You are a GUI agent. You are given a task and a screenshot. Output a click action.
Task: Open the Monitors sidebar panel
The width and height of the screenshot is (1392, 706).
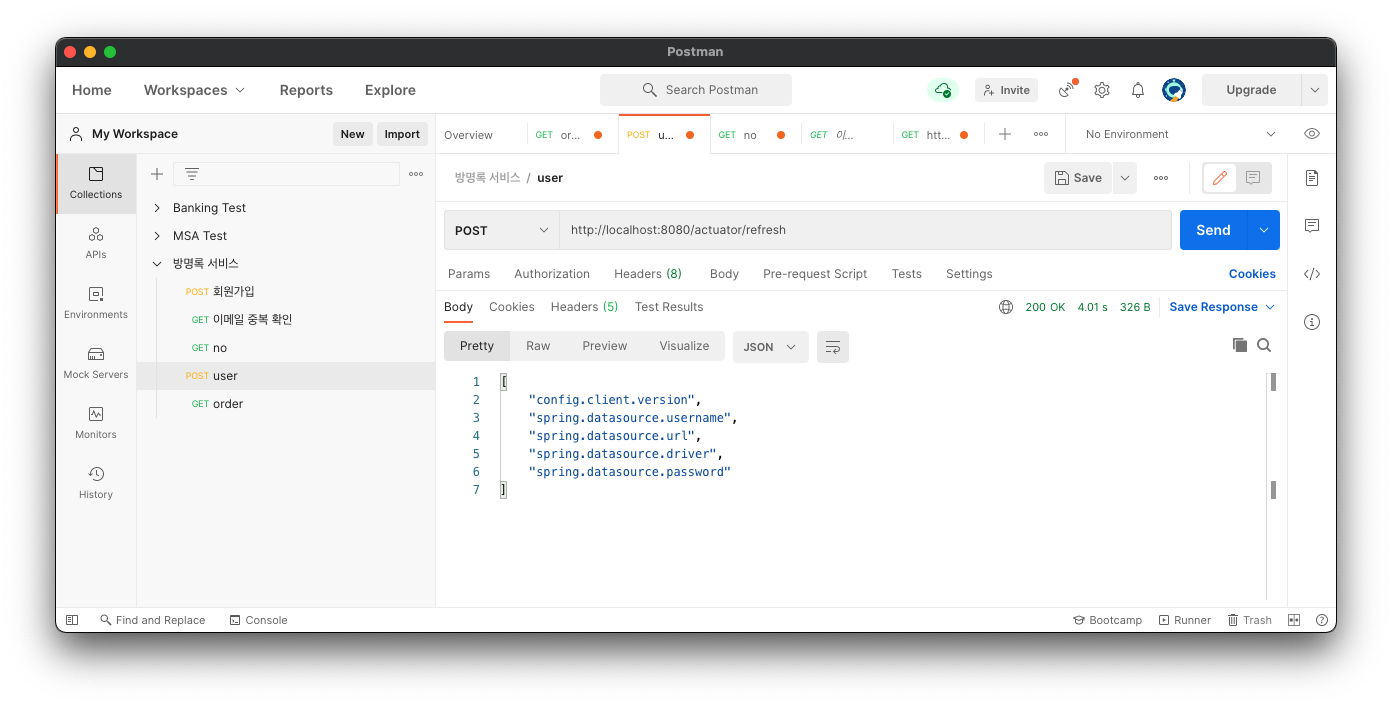[x=96, y=423]
